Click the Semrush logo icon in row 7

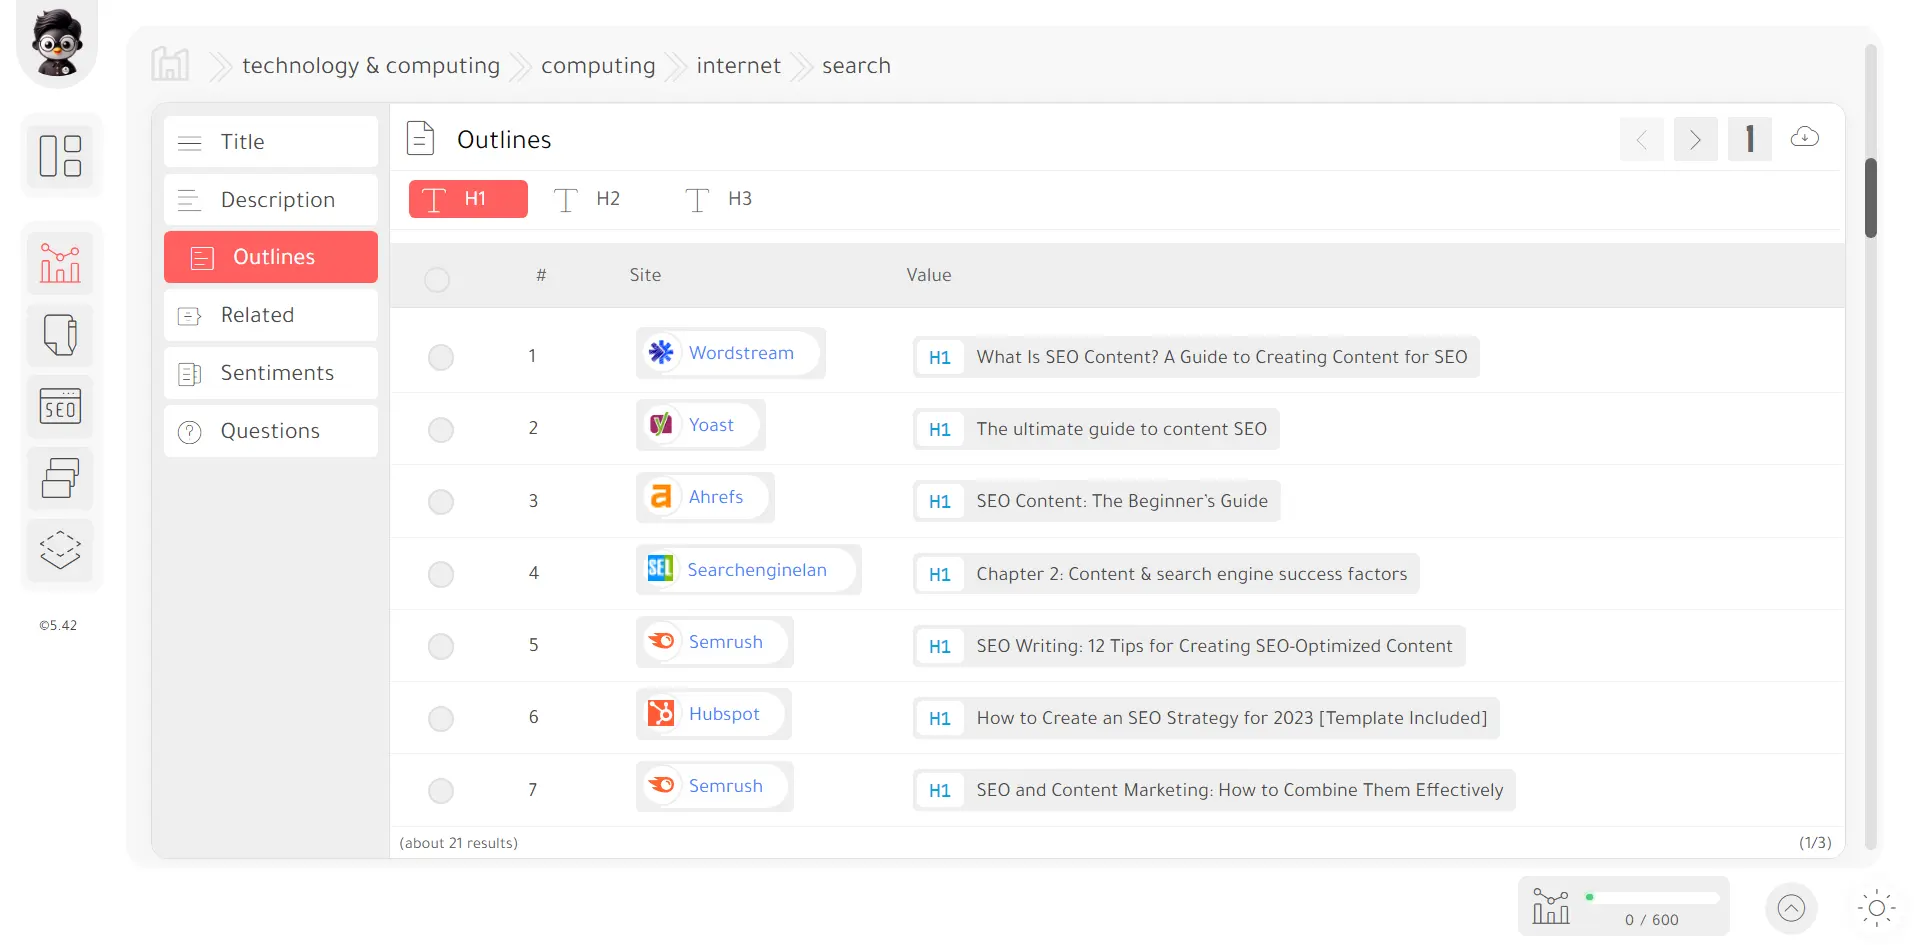(x=661, y=786)
